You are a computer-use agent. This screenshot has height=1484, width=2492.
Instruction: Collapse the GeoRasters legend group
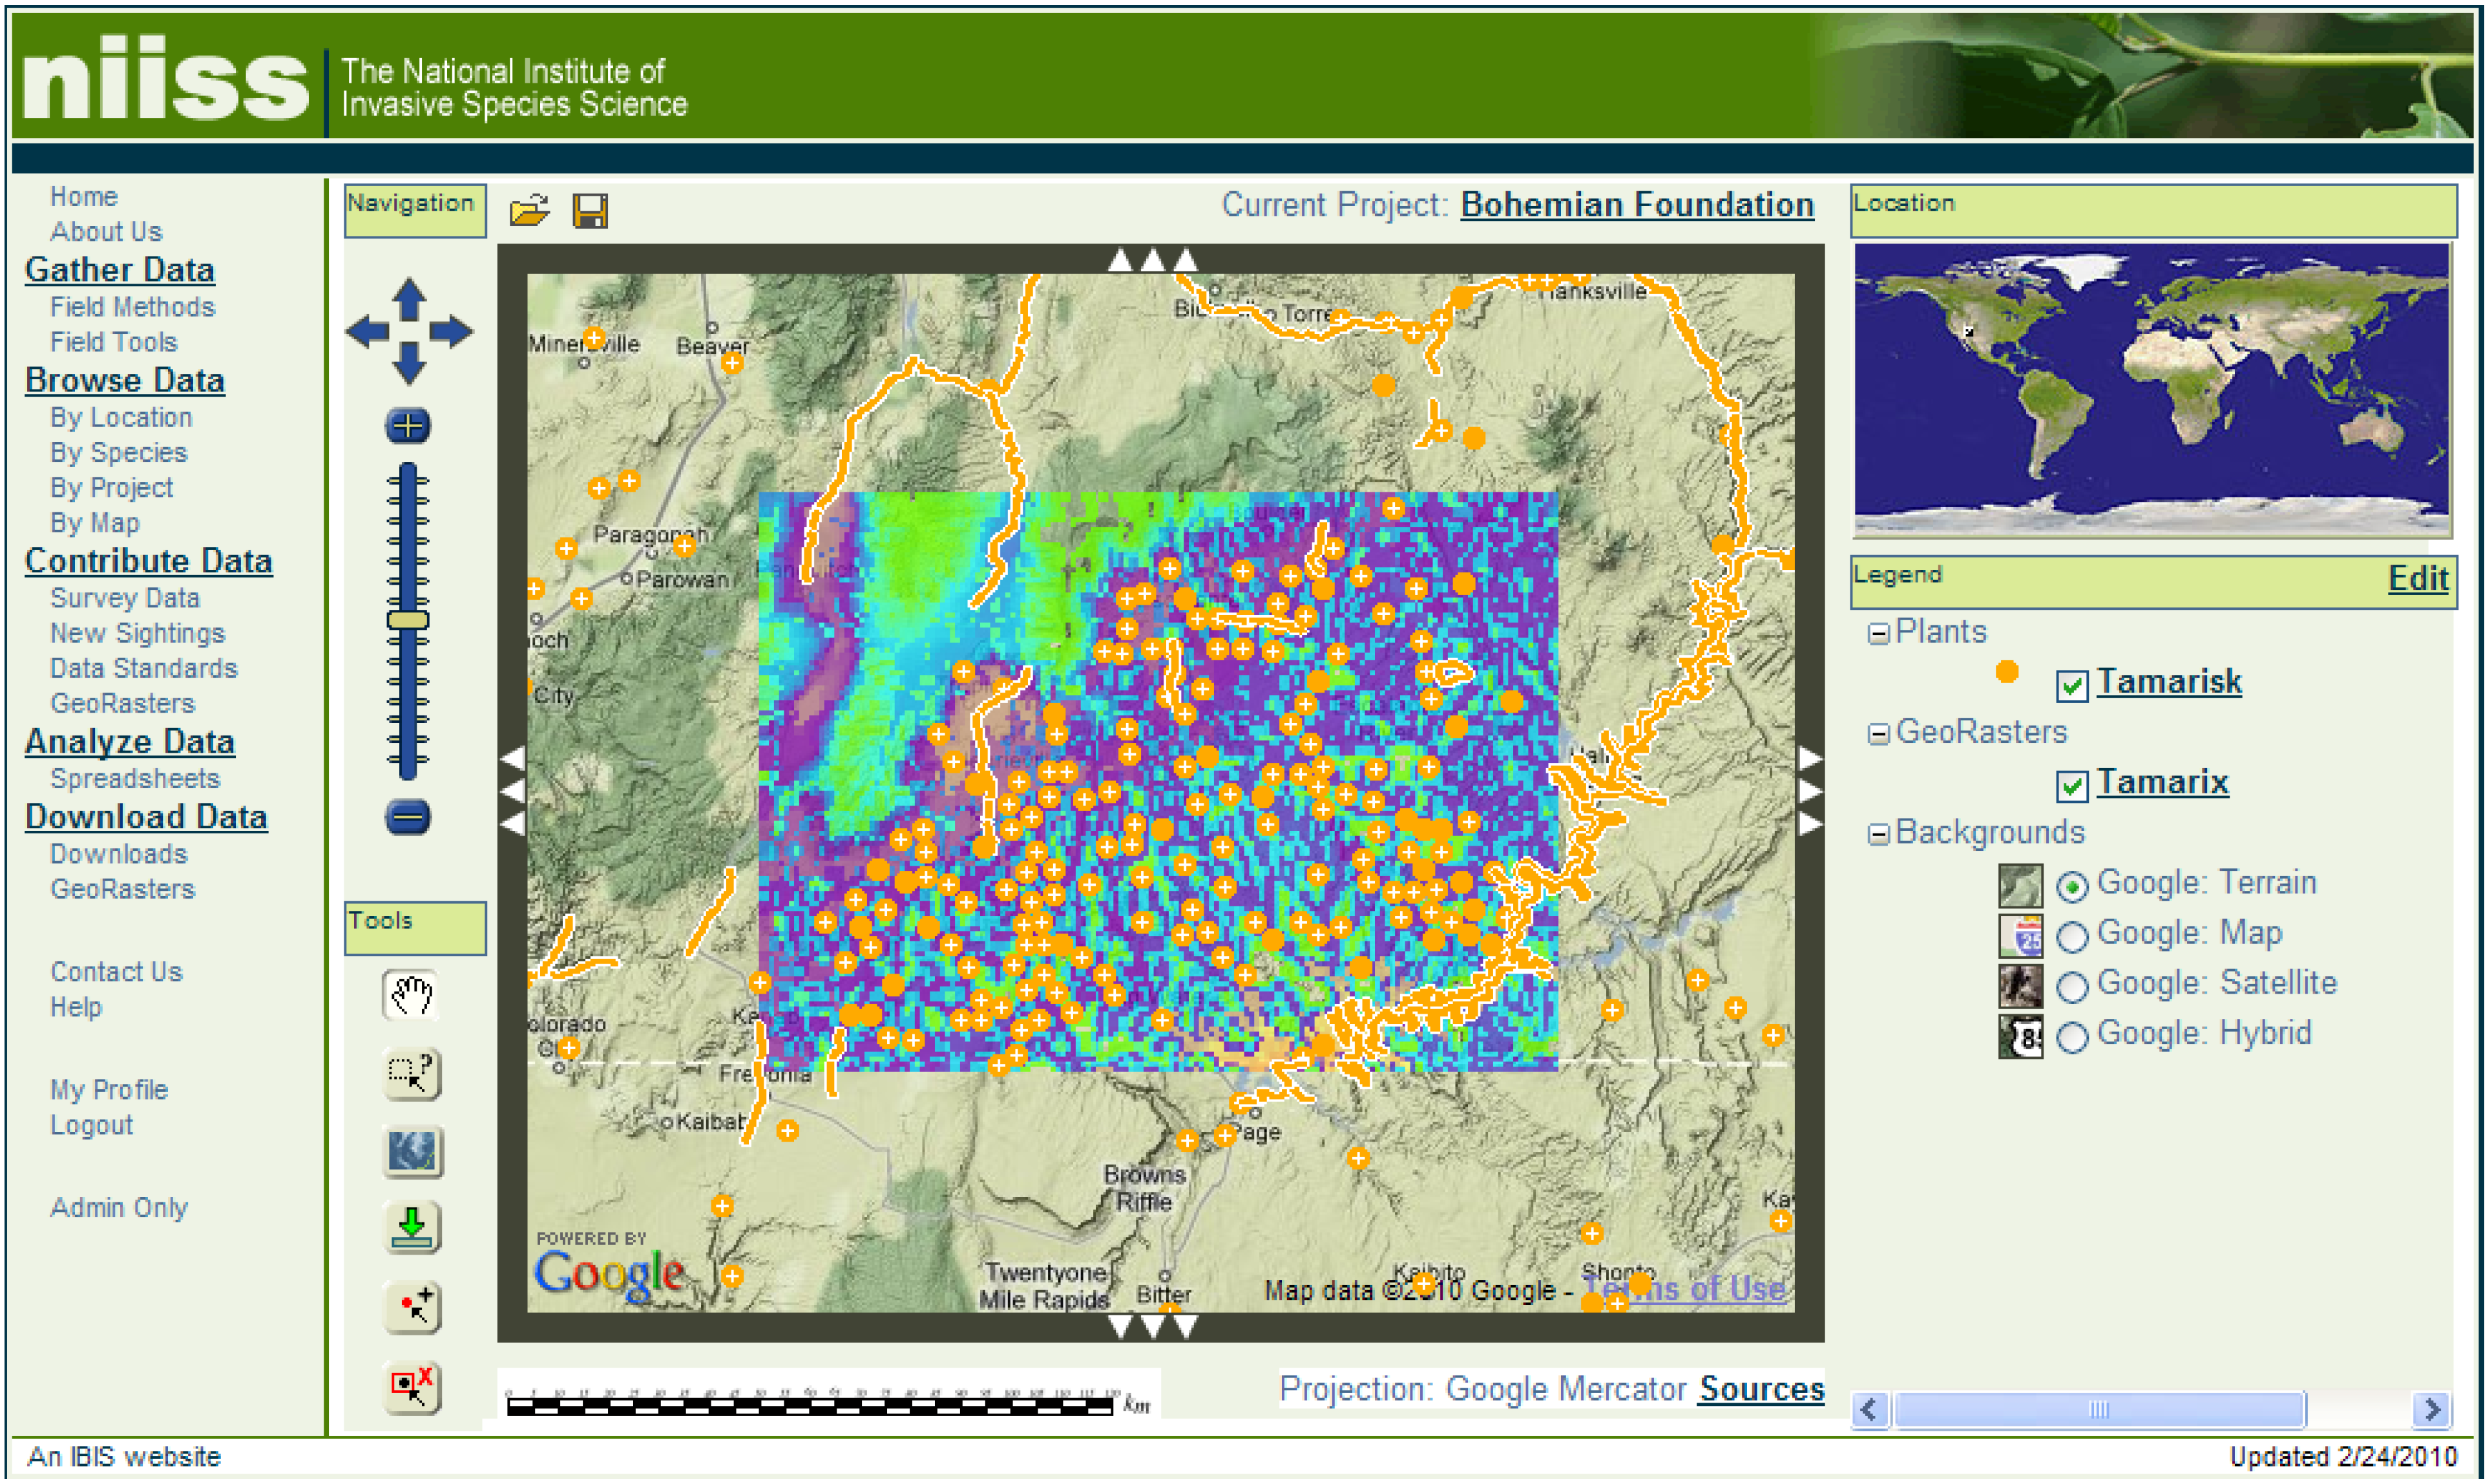coord(1878,734)
